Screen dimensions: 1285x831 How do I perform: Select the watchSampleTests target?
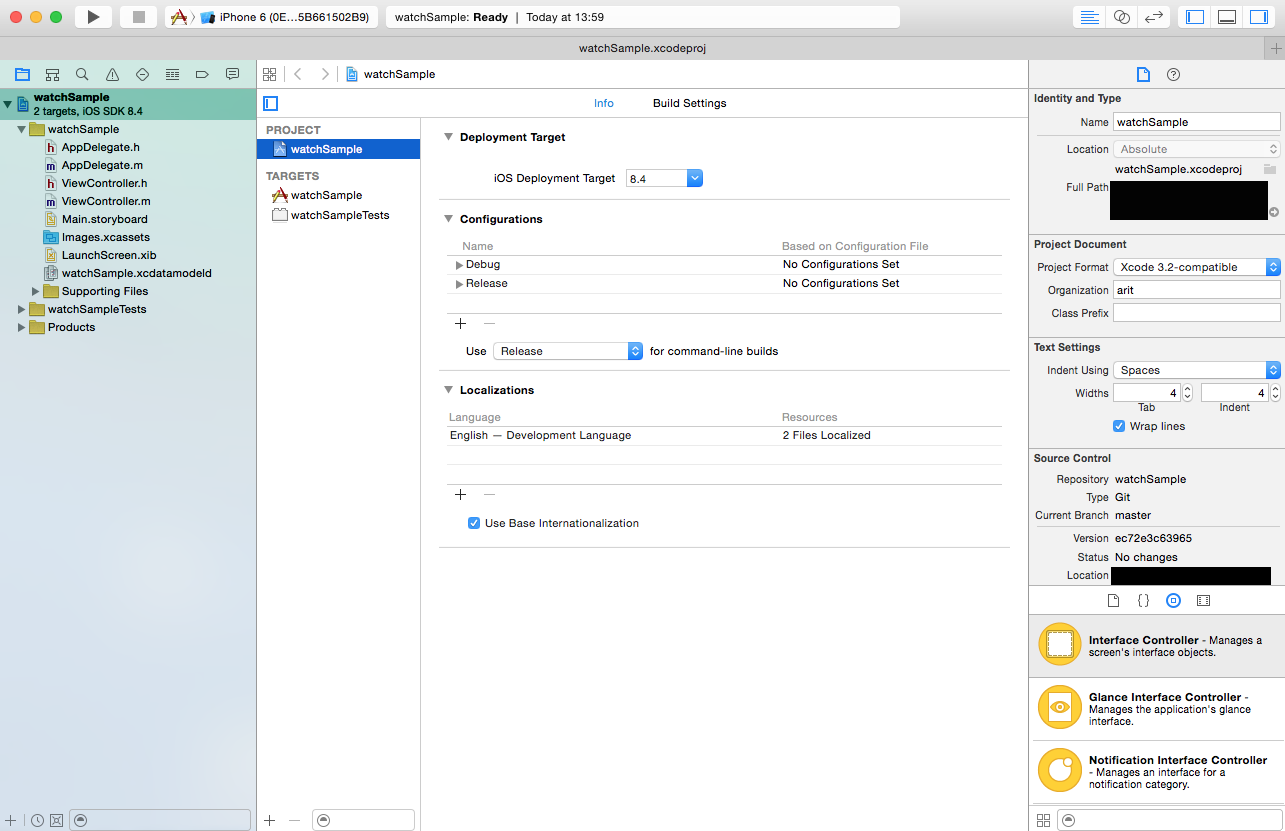[x=338, y=215]
